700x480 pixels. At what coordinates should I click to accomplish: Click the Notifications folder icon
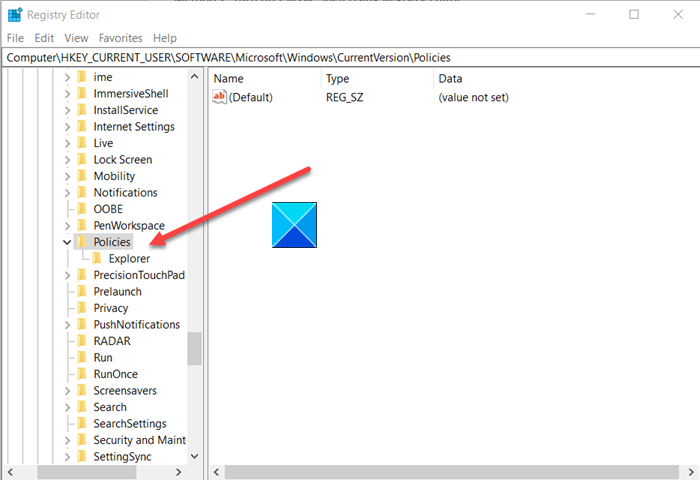[82, 192]
